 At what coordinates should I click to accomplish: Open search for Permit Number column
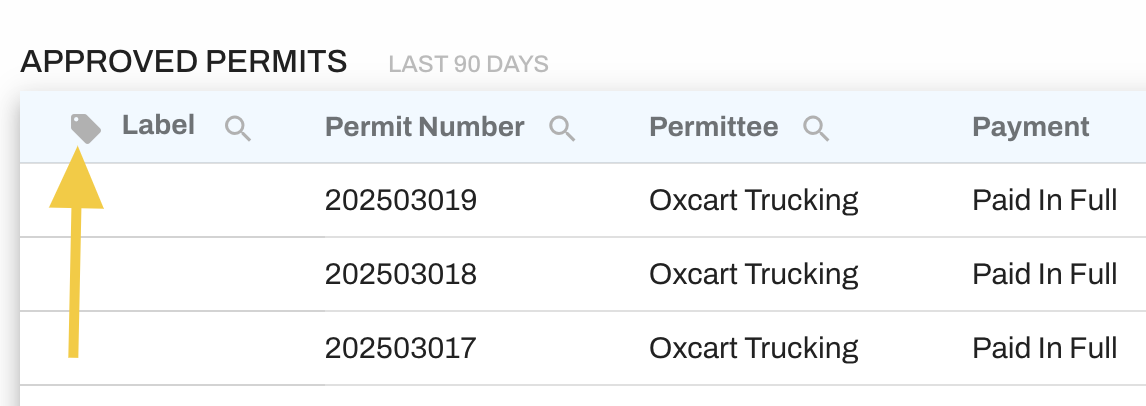coord(562,129)
